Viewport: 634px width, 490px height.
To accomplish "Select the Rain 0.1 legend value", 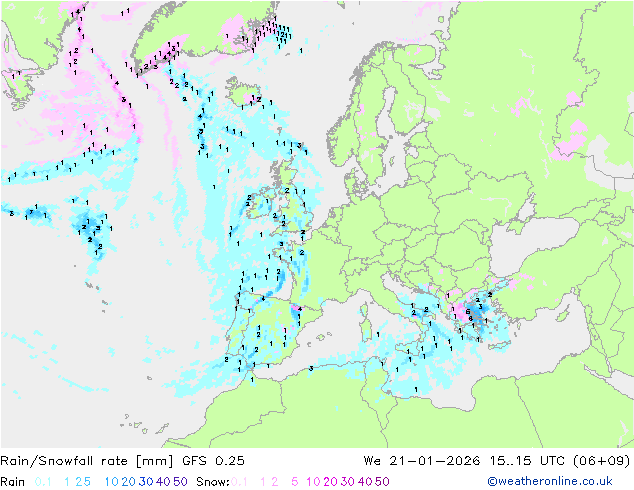I will (43, 482).
